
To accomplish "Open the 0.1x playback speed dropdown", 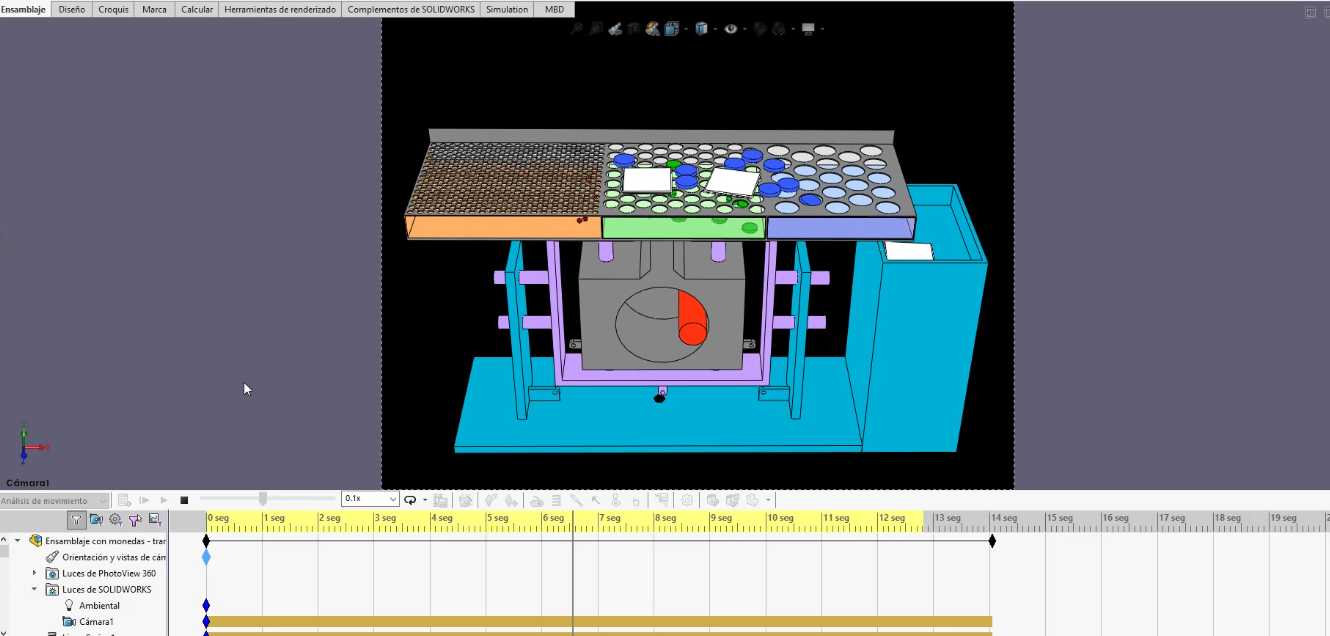I will pyautogui.click(x=370, y=499).
